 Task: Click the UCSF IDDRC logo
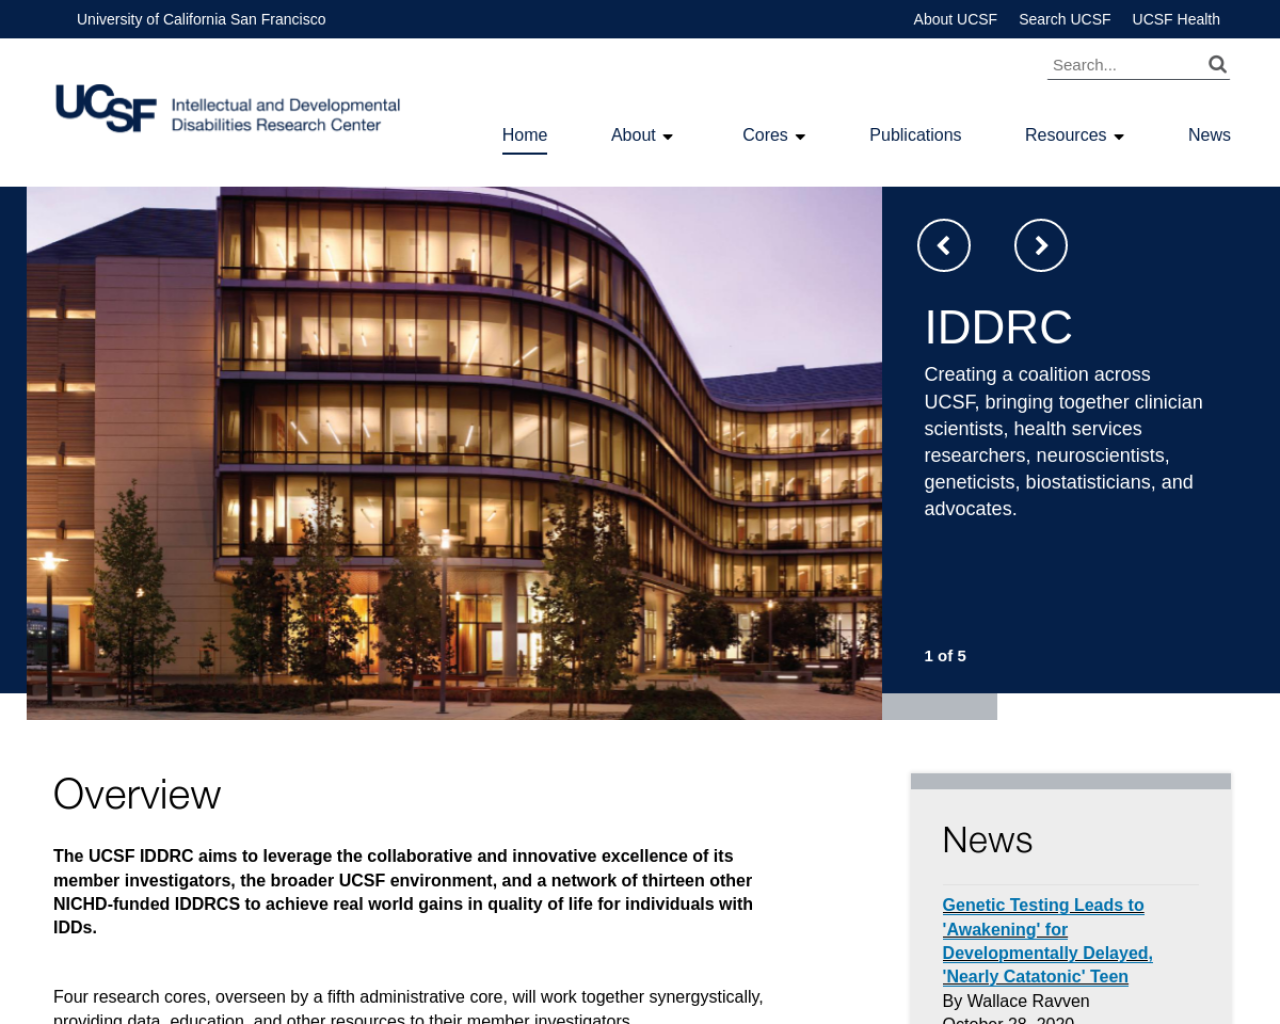(228, 108)
